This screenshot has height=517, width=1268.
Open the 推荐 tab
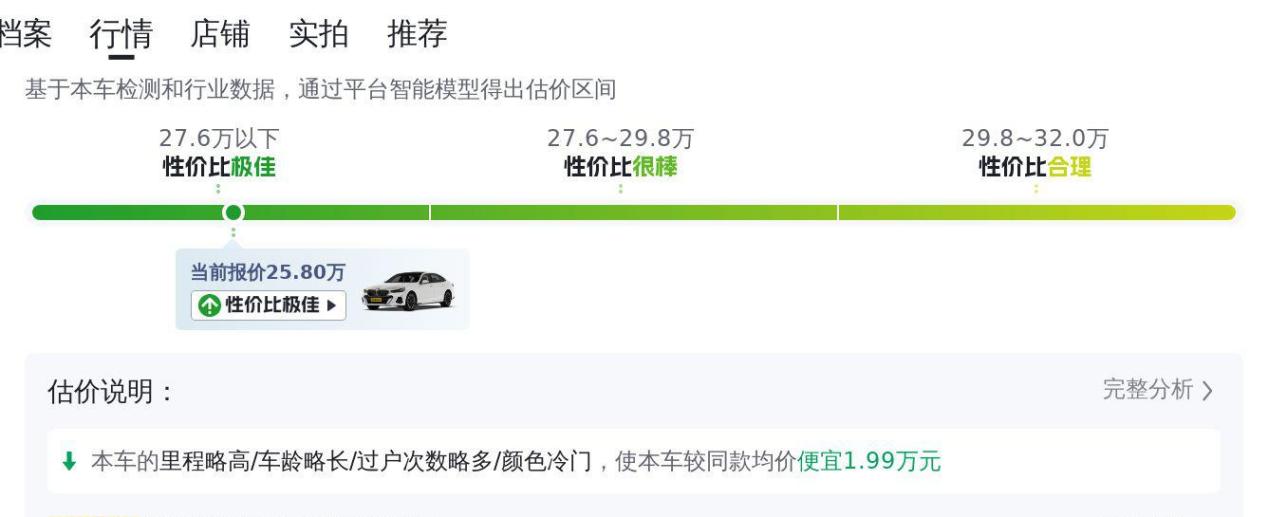point(417,34)
